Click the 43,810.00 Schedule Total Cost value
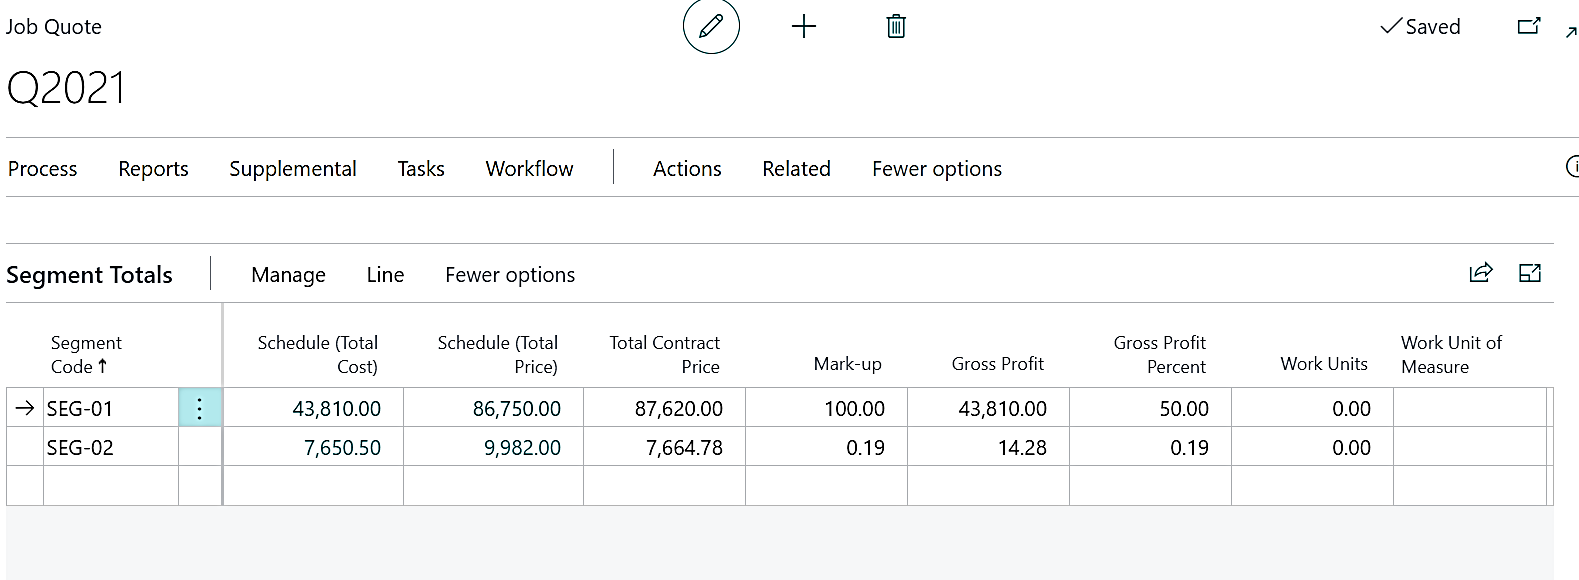Image resolution: width=1579 pixels, height=580 pixels. 336,409
